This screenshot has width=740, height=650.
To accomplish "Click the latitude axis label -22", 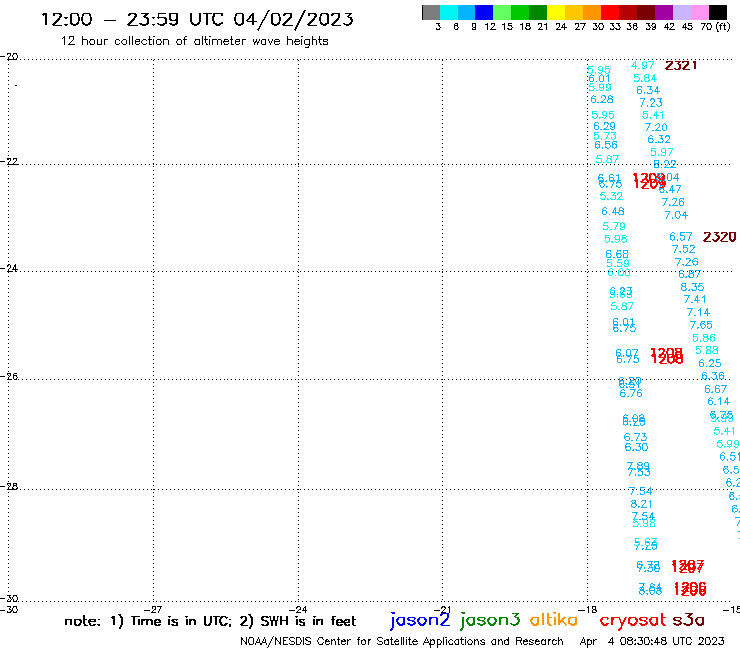I will 9,161.
